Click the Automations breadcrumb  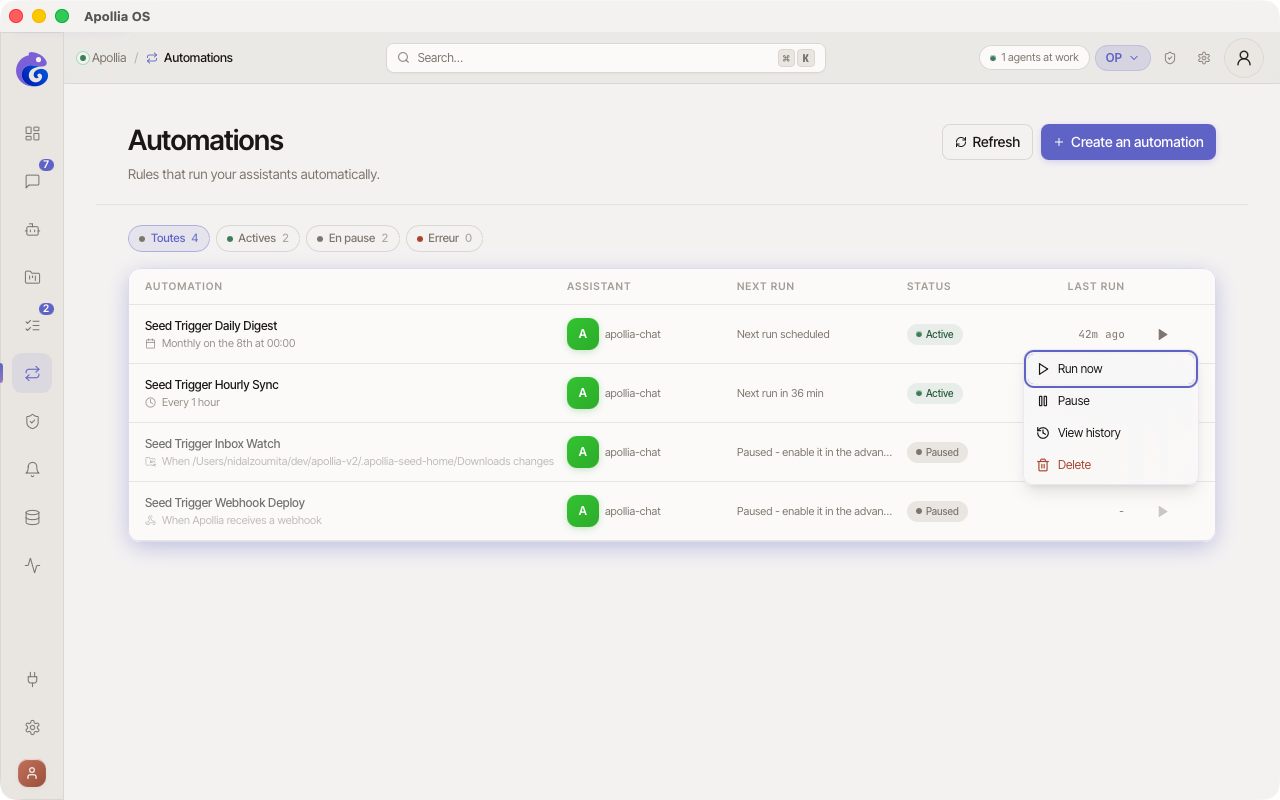[189, 58]
